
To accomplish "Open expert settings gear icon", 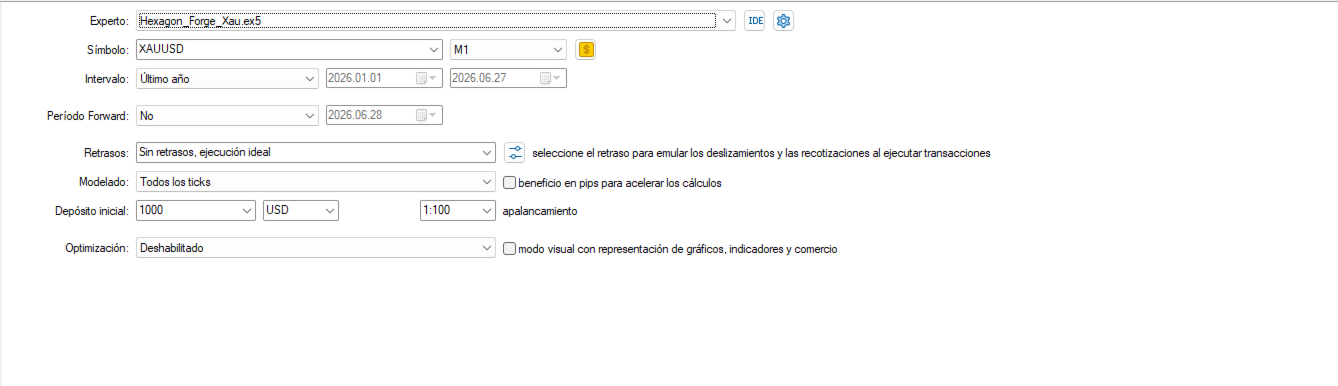I will [784, 20].
